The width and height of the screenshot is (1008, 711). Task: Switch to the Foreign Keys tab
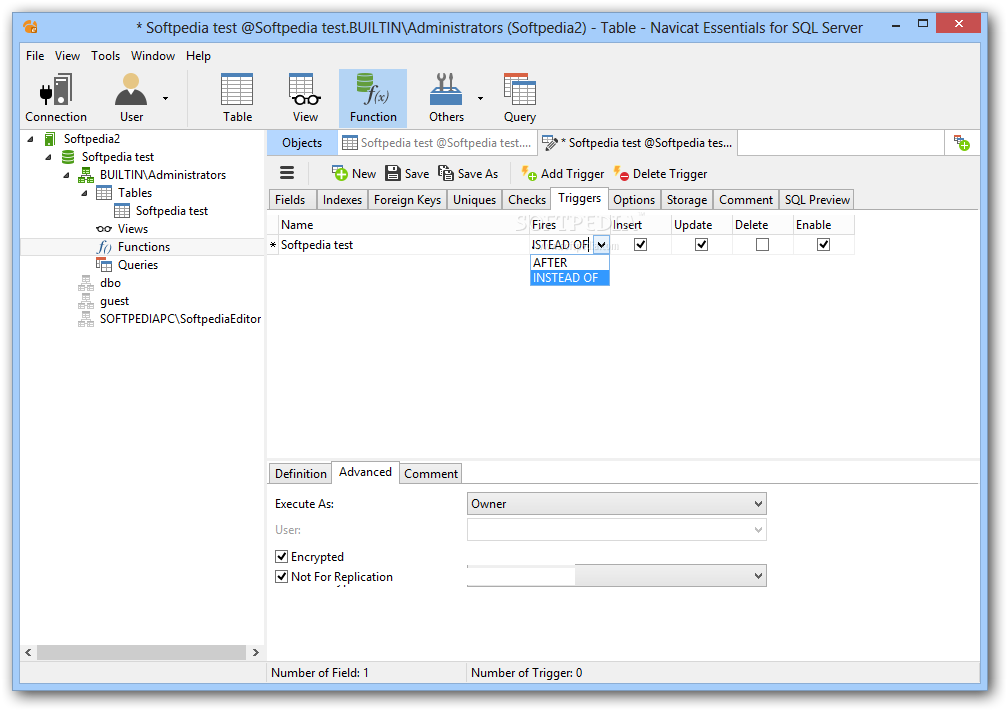(408, 200)
